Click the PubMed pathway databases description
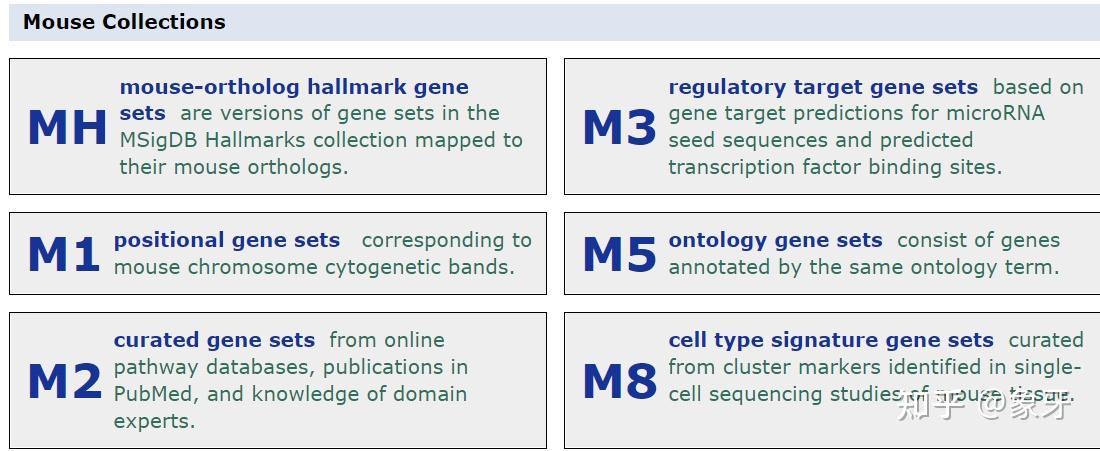Image resolution: width=1100 pixels, height=451 pixels. (290, 380)
